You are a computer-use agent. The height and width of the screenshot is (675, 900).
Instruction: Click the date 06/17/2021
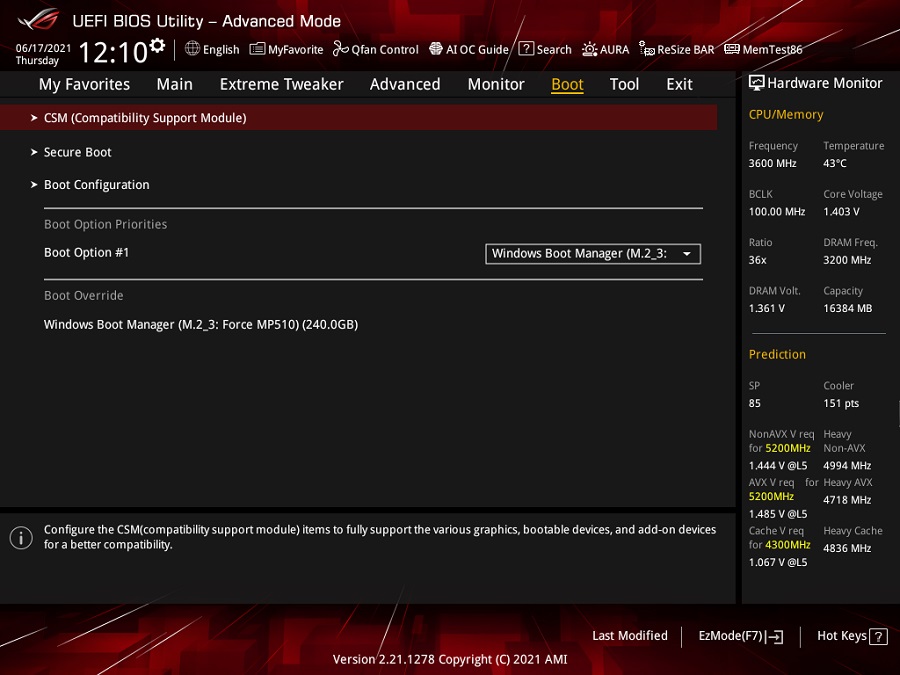click(43, 48)
